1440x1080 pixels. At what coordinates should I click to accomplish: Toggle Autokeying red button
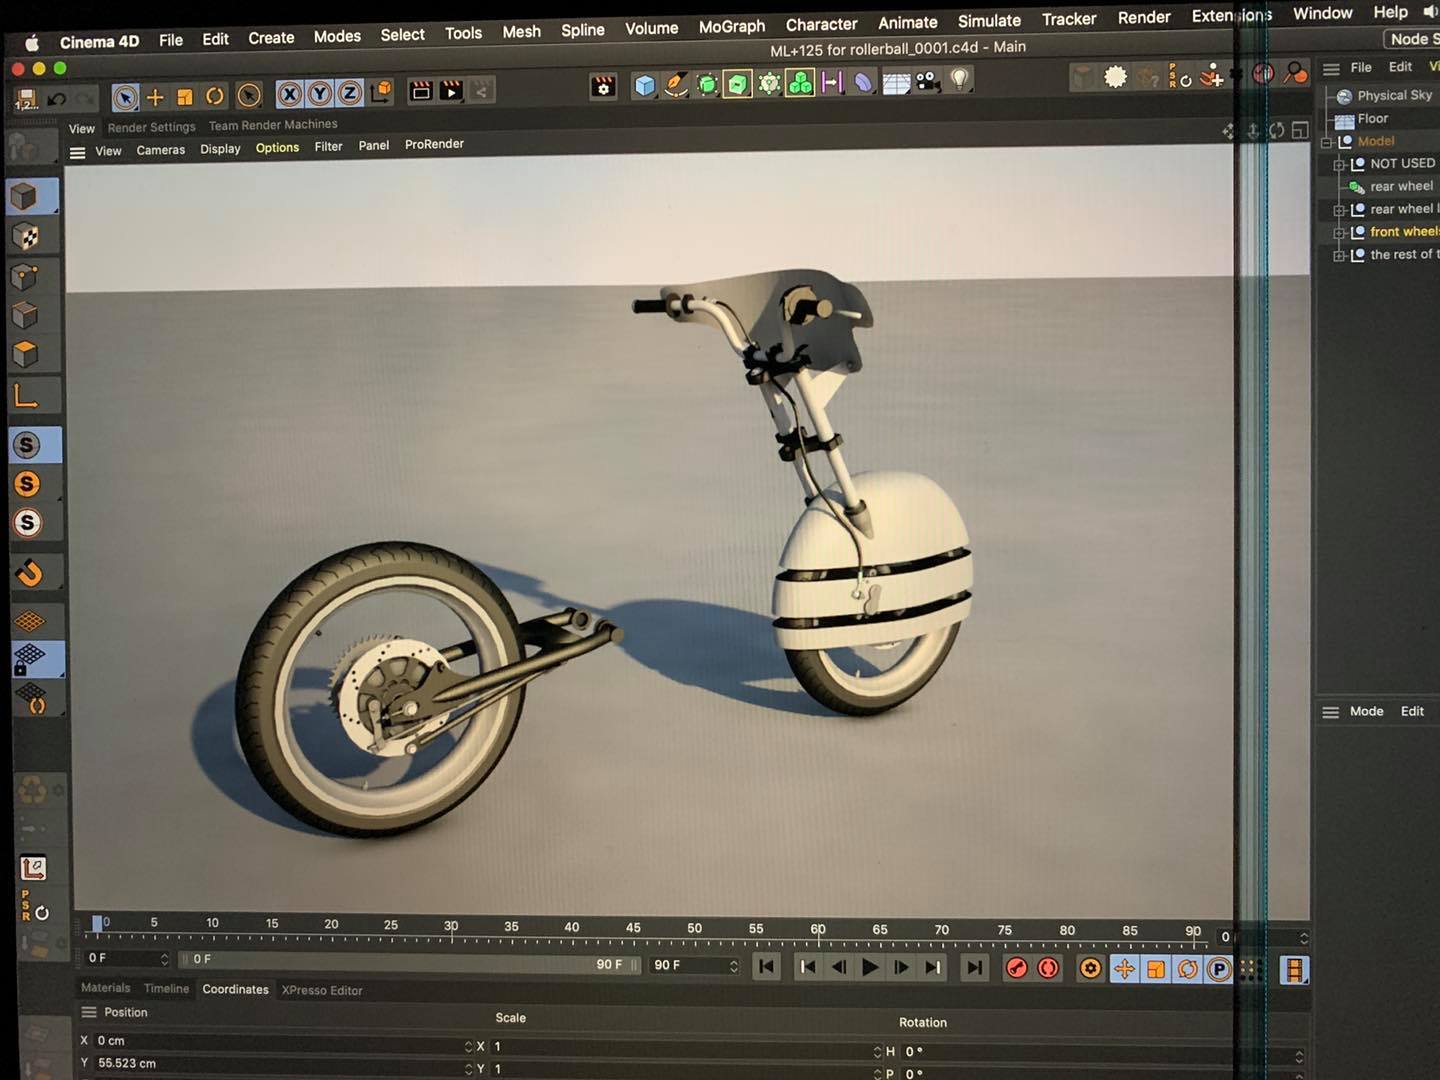1048,968
